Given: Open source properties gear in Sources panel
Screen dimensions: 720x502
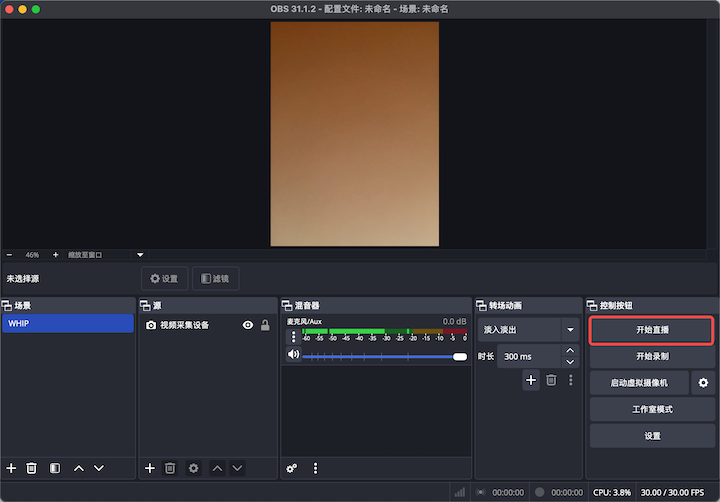Looking at the screenshot, I should [193, 468].
